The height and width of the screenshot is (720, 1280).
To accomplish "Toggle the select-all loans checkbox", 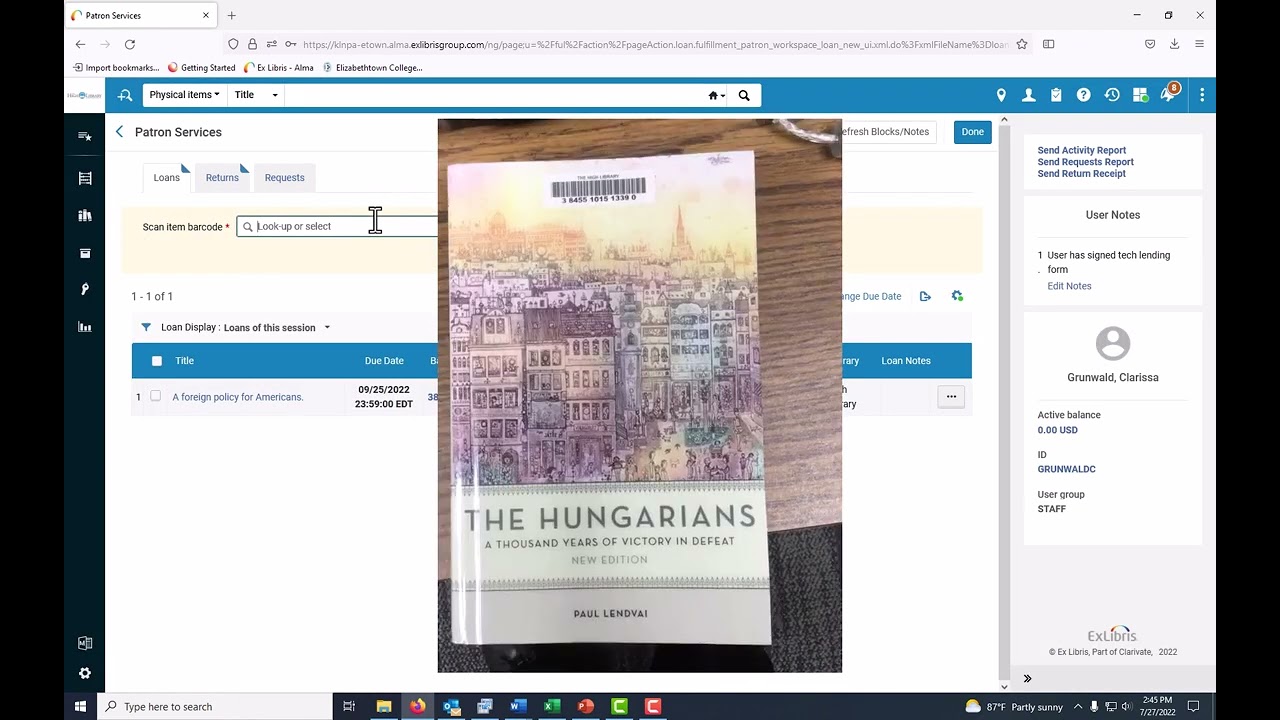I will [157, 361].
